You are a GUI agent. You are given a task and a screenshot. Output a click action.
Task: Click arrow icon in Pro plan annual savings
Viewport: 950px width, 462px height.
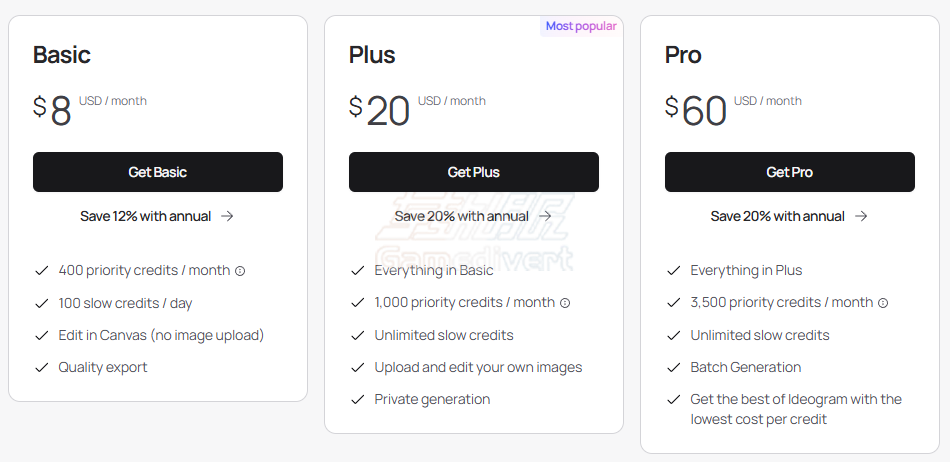[x=861, y=216]
